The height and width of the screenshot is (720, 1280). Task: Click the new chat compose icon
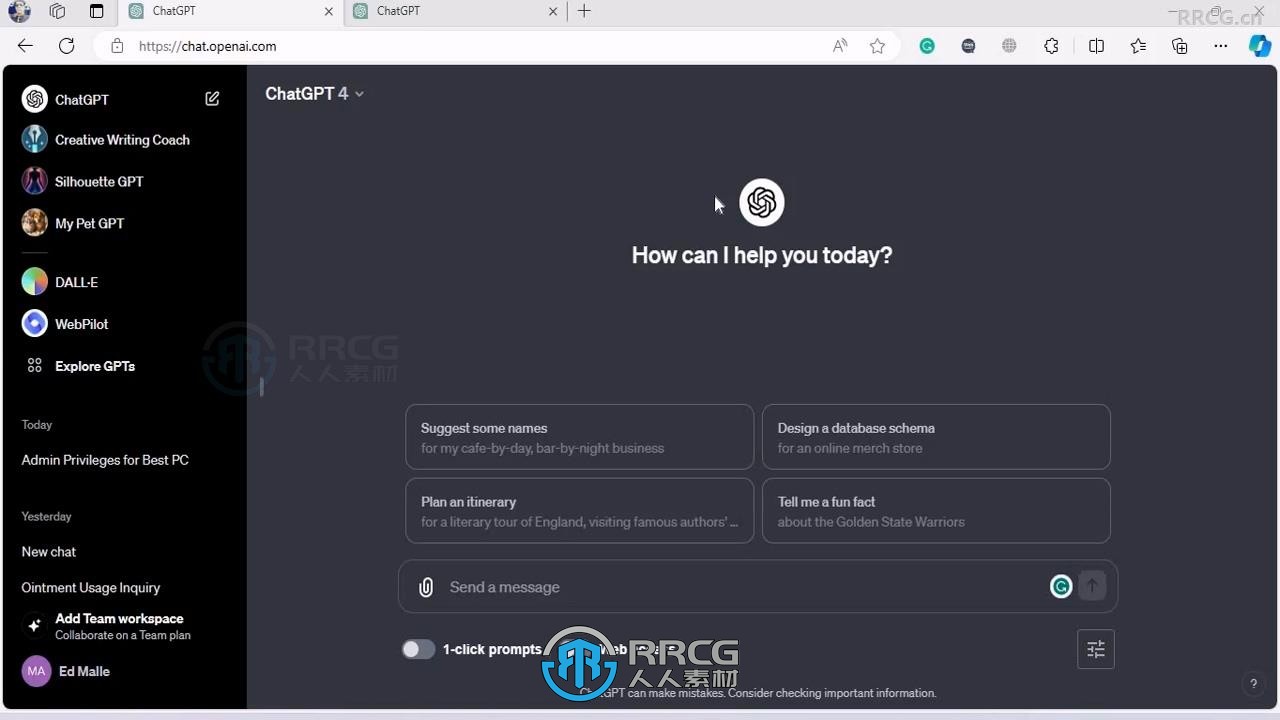click(x=212, y=99)
